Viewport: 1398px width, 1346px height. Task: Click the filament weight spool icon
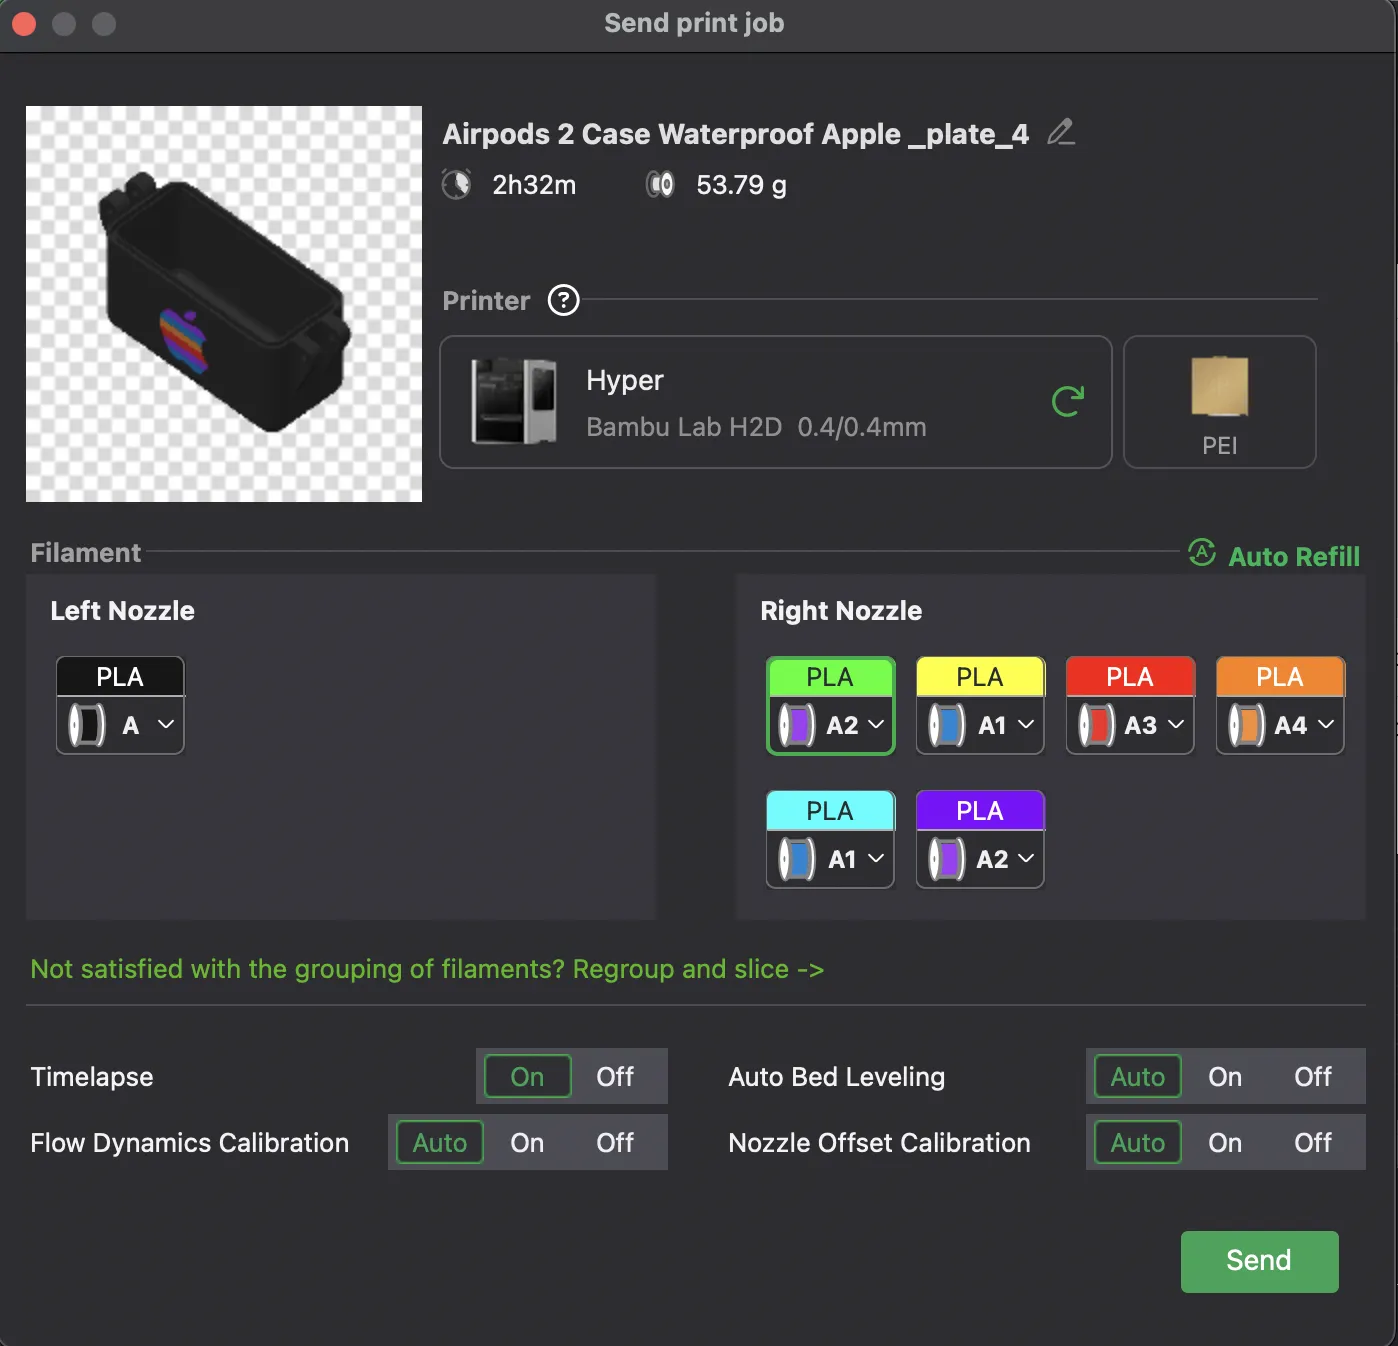(x=660, y=185)
